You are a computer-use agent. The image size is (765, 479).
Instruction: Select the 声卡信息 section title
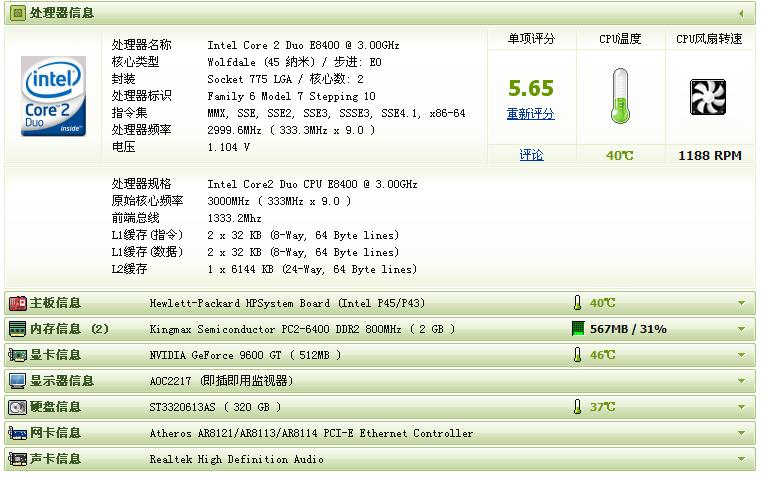pyautogui.click(x=55, y=459)
